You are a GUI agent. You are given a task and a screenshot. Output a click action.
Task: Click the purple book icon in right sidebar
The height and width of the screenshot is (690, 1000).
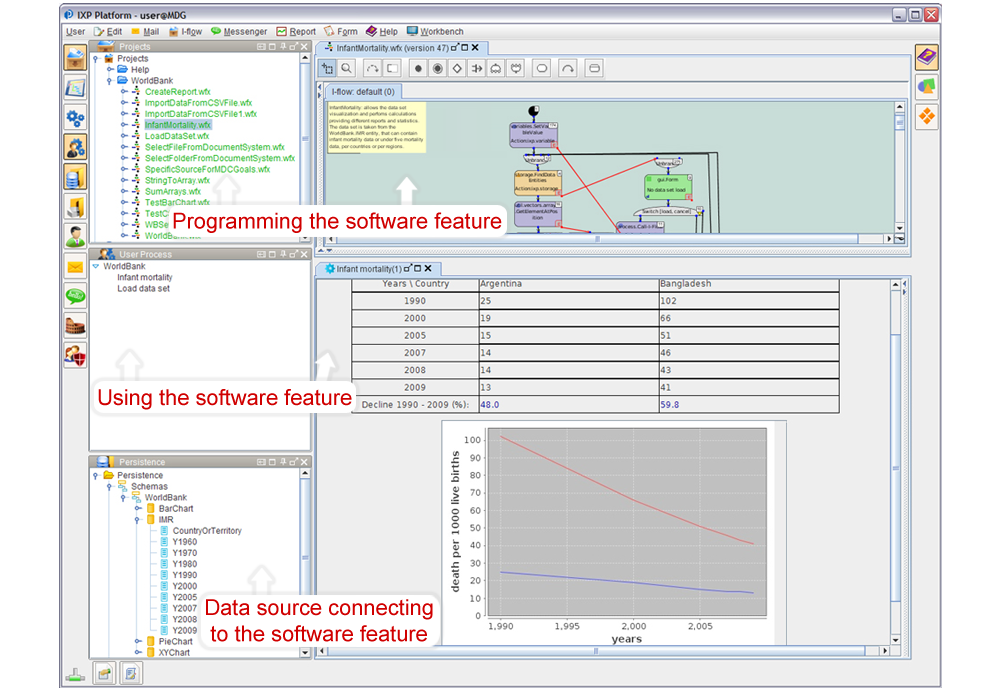926,57
